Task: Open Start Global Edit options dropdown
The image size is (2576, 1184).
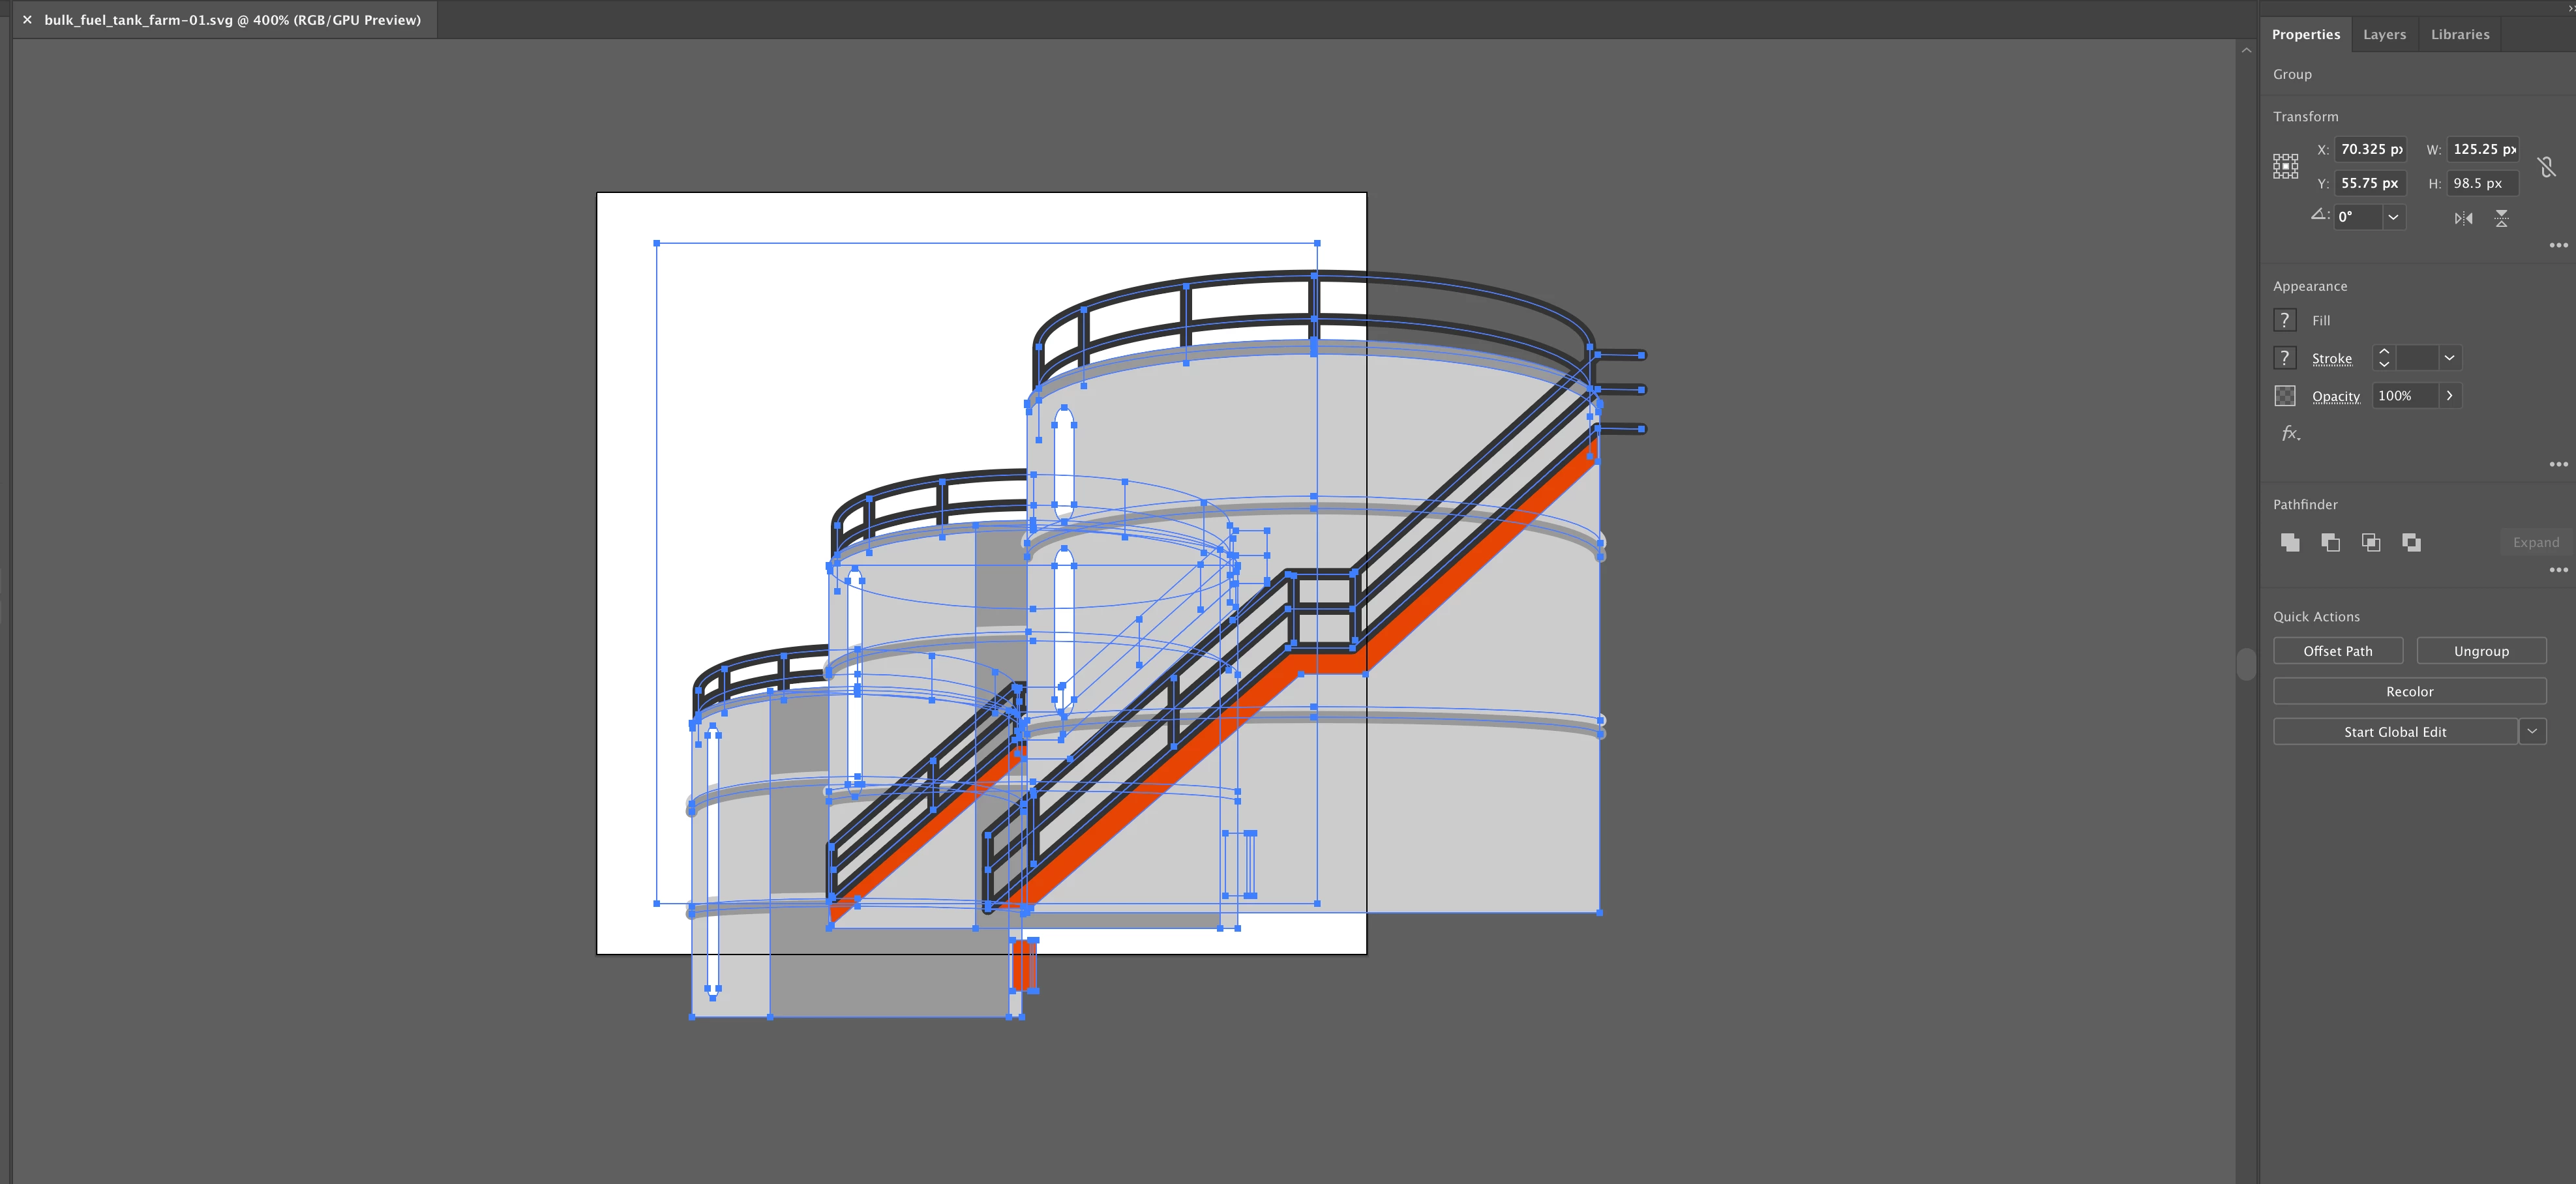Action: coord(2532,731)
